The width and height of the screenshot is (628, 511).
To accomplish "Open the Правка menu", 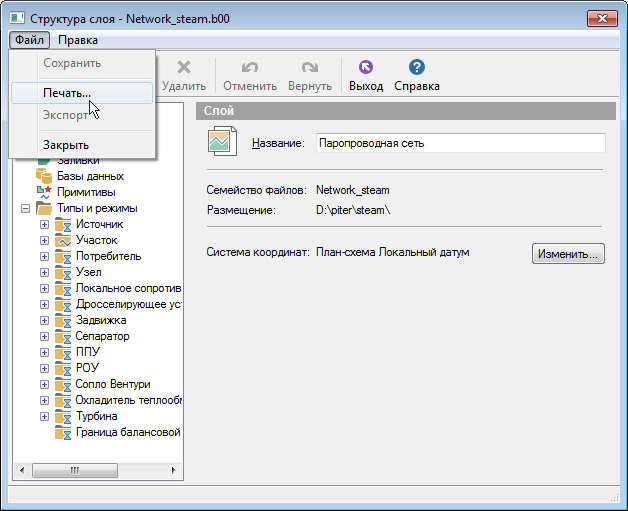I will 78,40.
